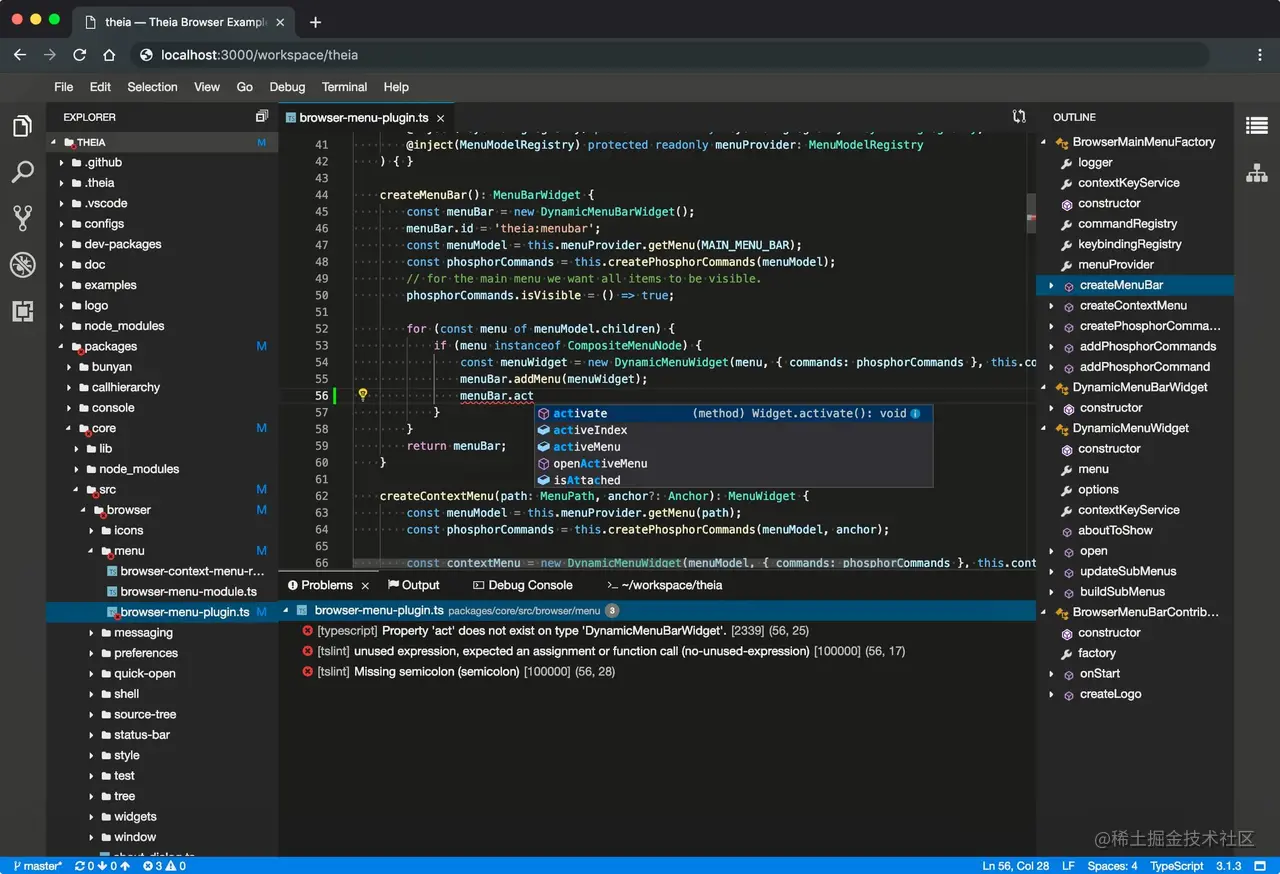Select the isAttached suggestion

pyautogui.click(x=733, y=480)
